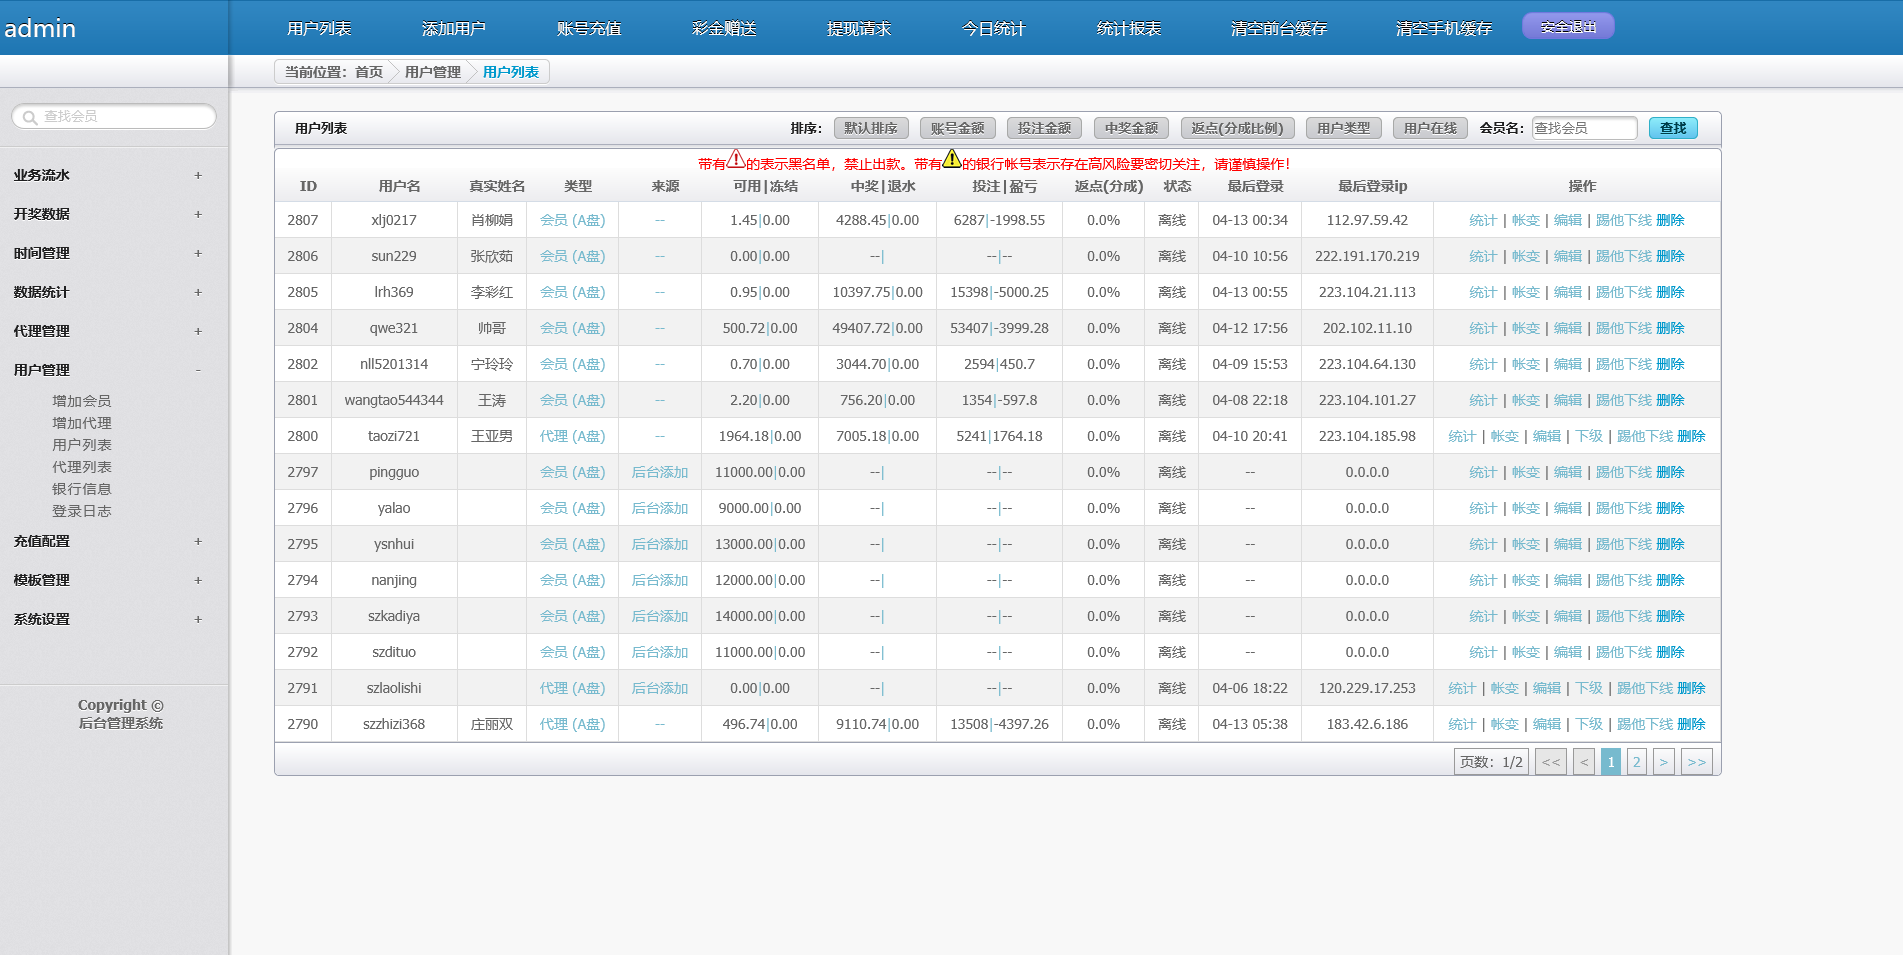Select page 2 in pagination

[x=1637, y=762]
